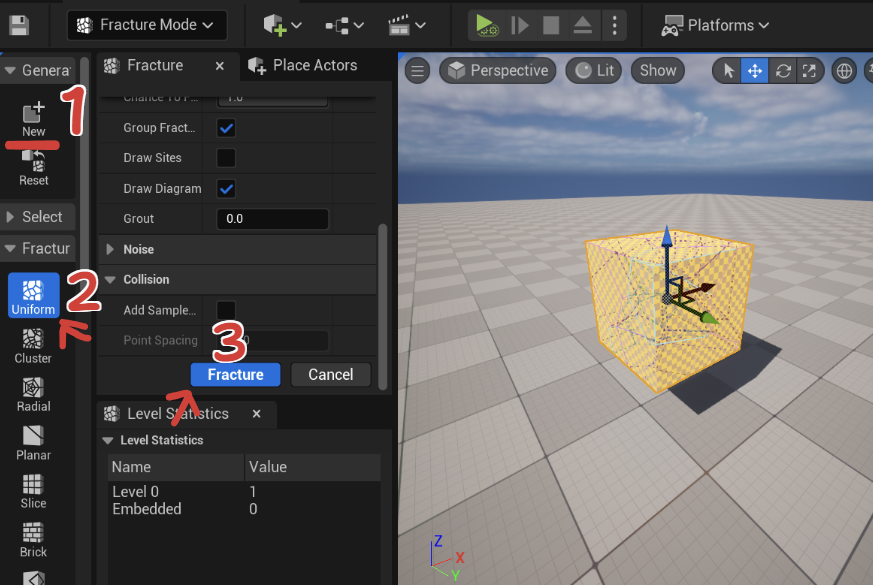Screen dimensions: 873x585
Task: Click the Fracture panel vertical scrollbar
Action: pyautogui.click(x=382, y=306)
